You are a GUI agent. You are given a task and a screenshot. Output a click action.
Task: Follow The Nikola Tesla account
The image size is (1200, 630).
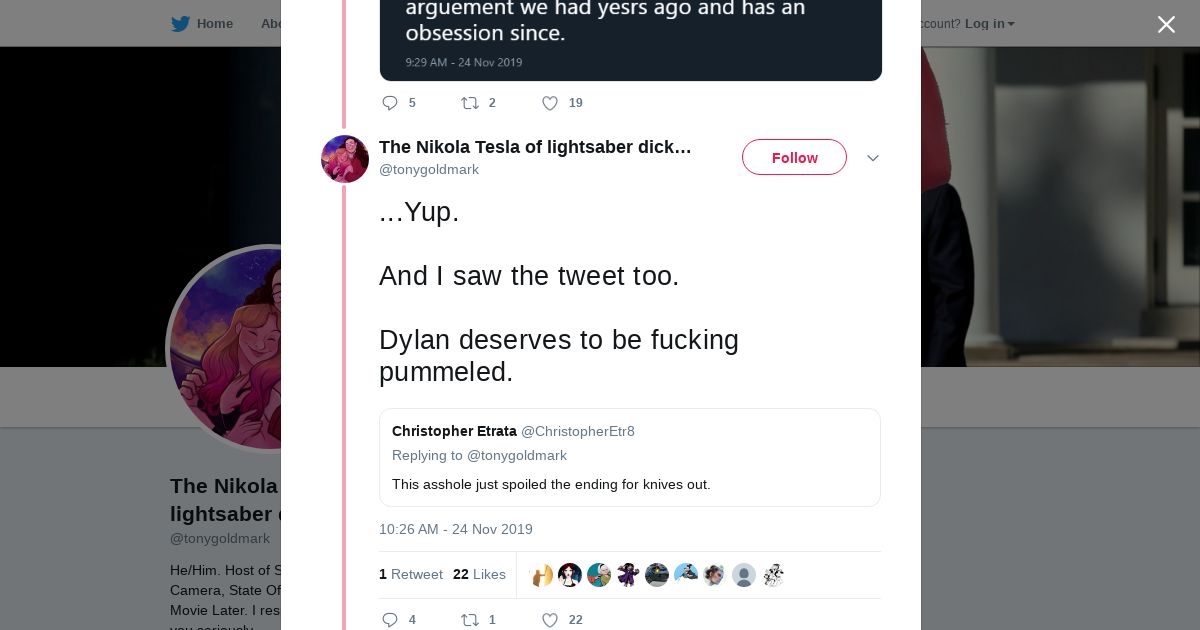pyautogui.click(x=794, y=158)
